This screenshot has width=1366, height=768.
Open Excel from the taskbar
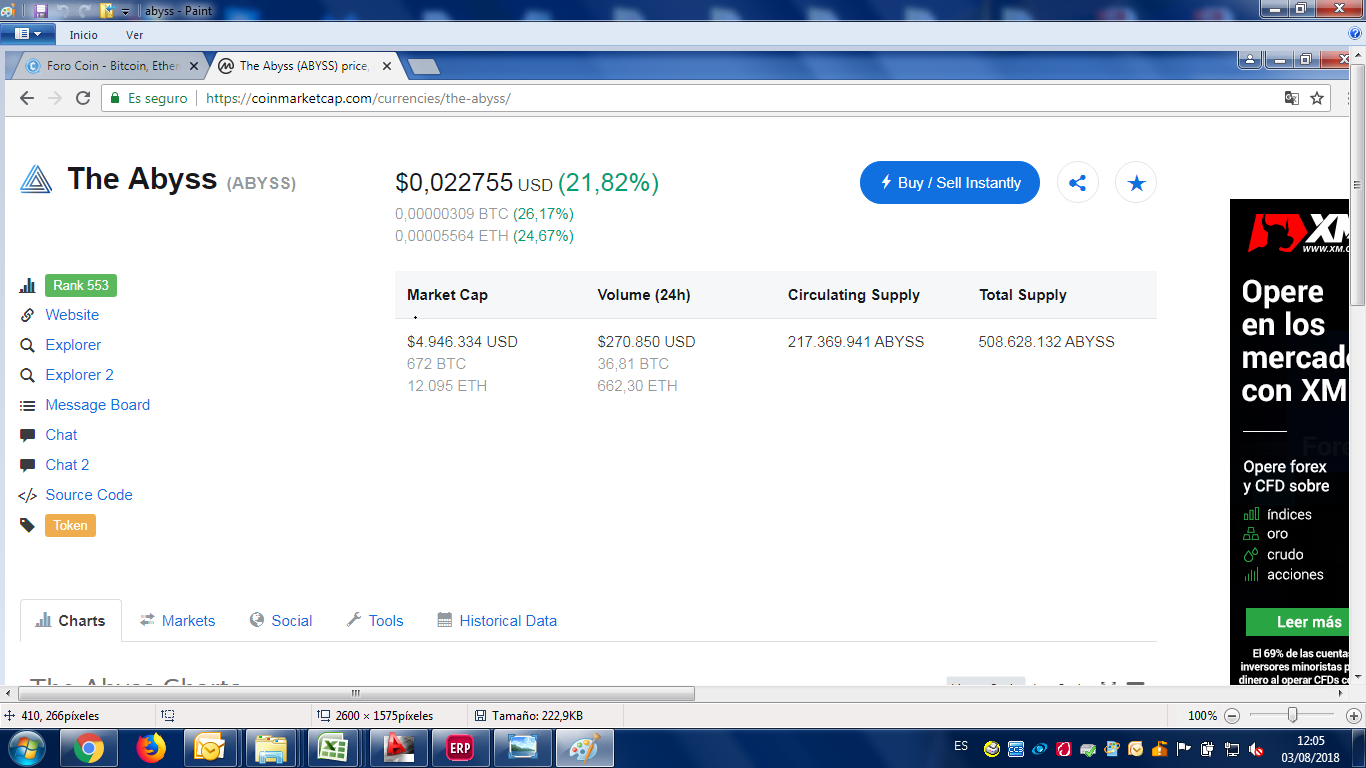[334, 748]
